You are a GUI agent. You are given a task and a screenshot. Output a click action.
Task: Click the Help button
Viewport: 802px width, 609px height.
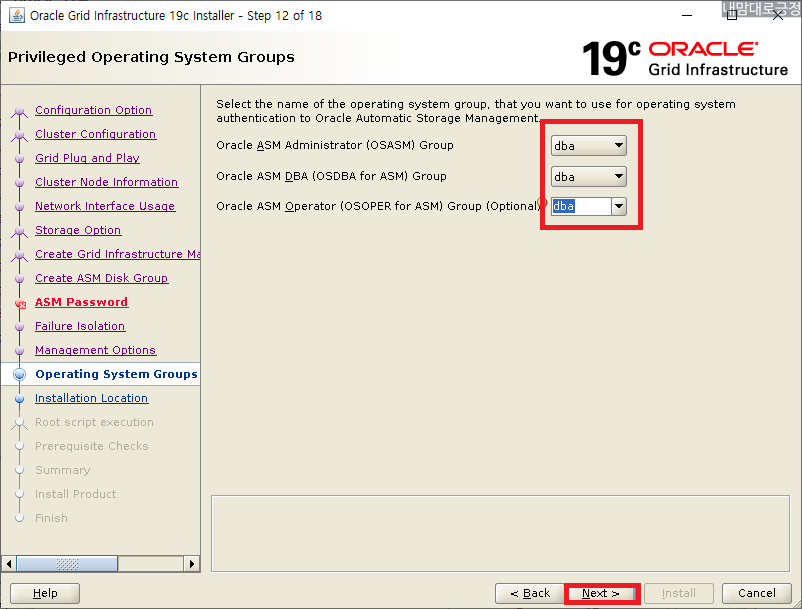click(45, 593)
